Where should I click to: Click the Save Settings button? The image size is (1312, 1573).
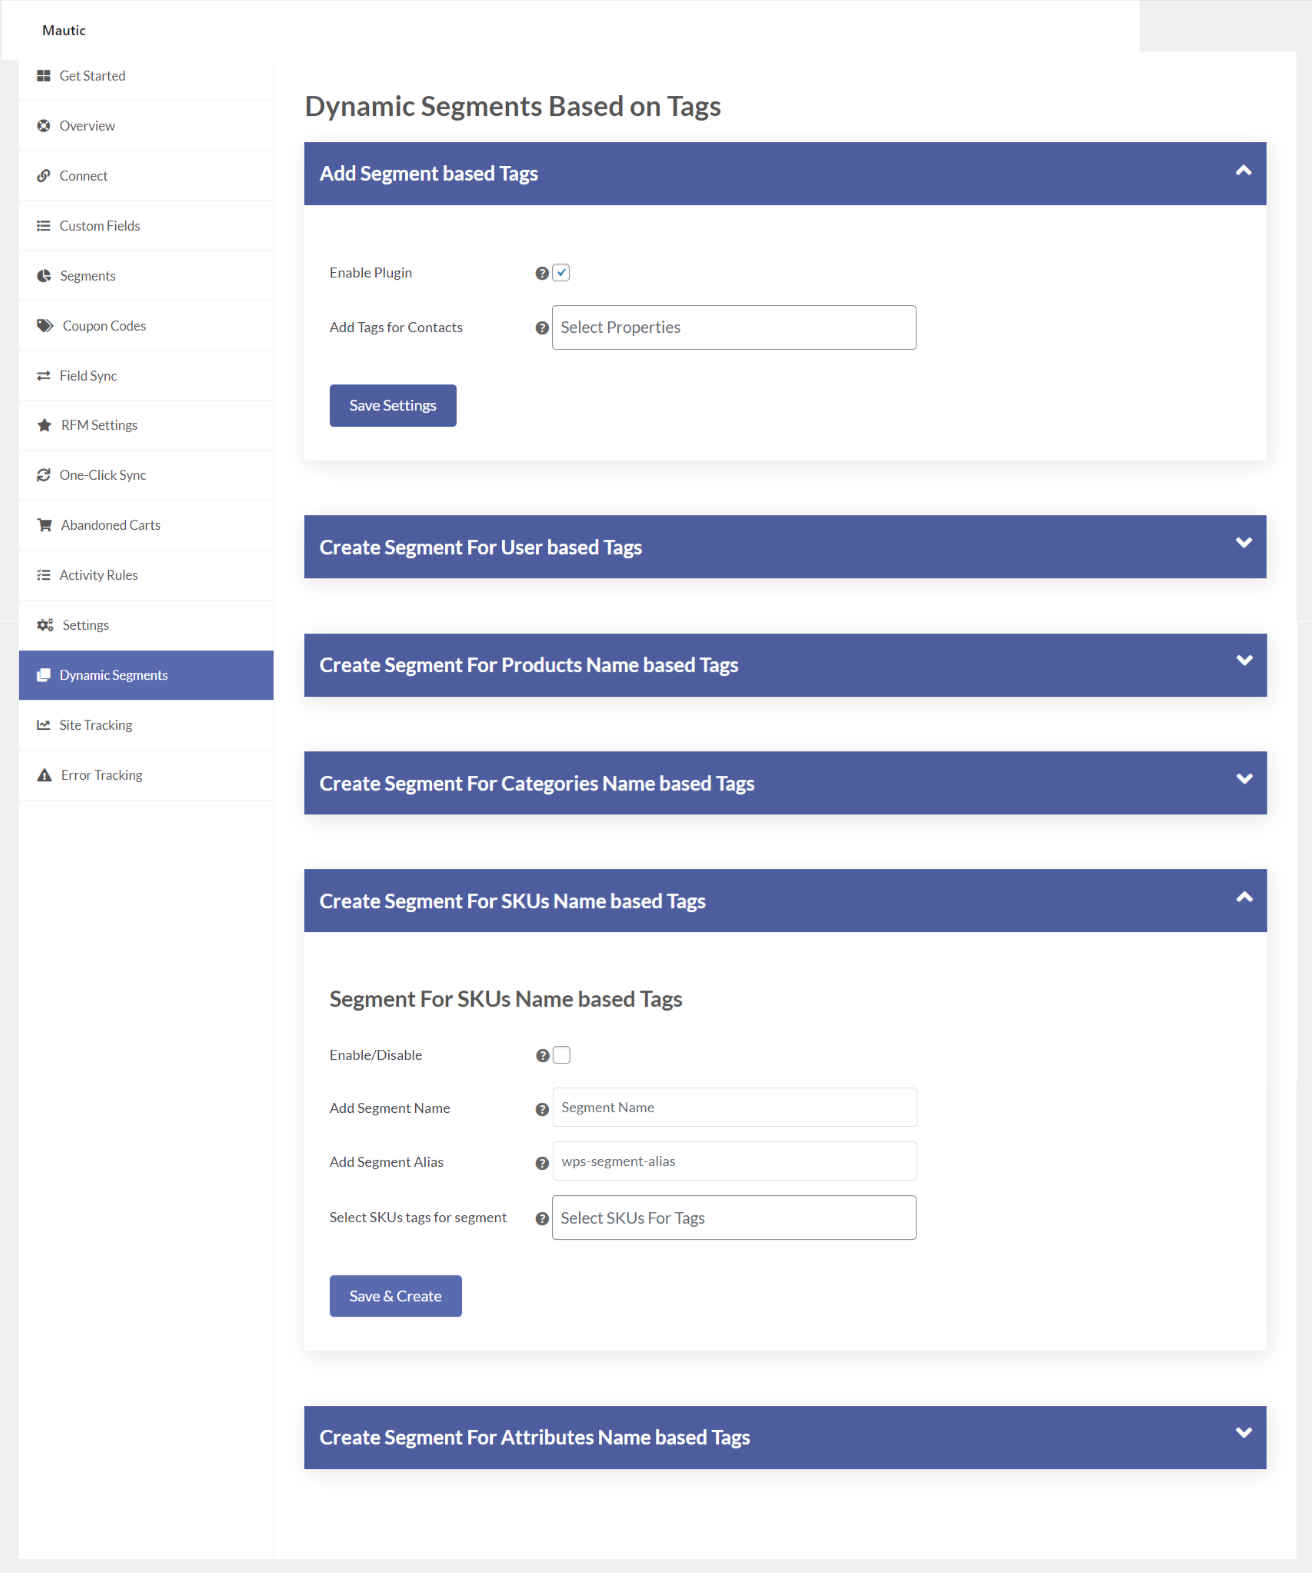point(393,406)
